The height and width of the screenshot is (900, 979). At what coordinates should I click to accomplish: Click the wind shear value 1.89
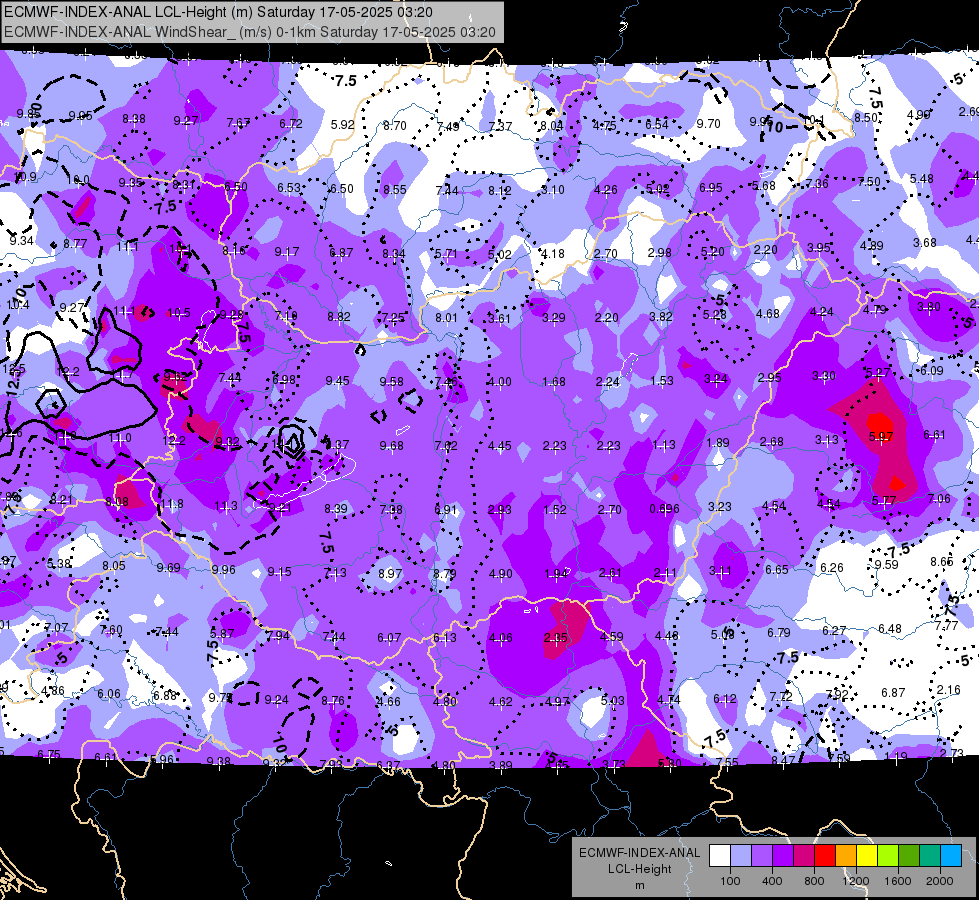click(x=718, y=443)
